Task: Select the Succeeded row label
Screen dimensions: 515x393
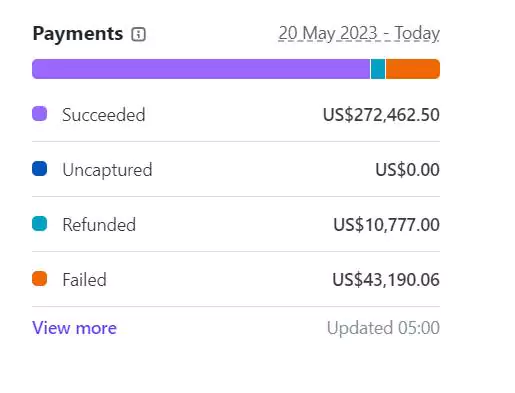Action: pos(104,115)
